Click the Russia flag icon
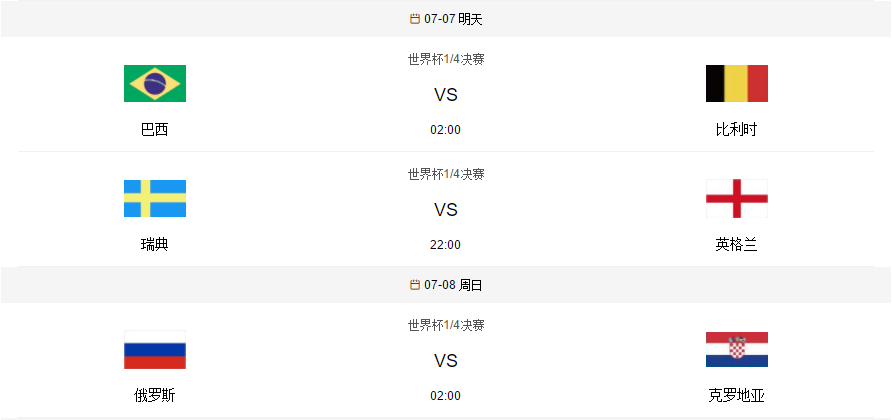The height and width of the screenshot is (420, 892). point(155,350)
